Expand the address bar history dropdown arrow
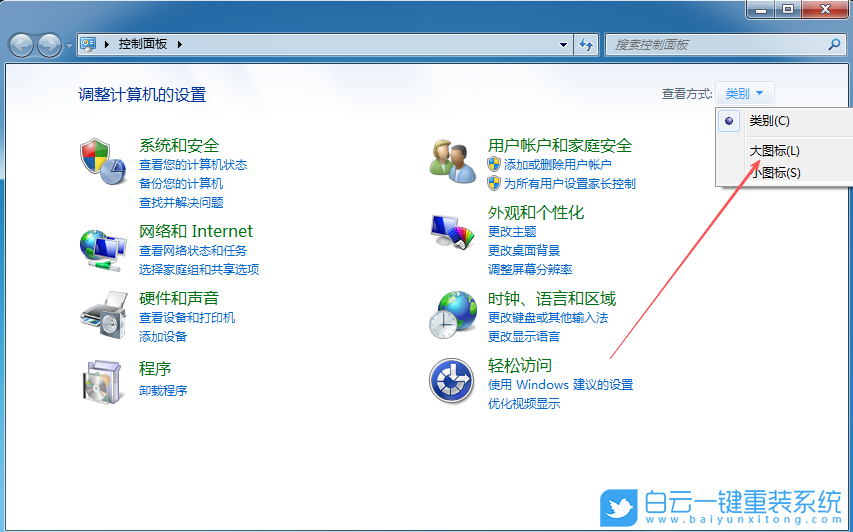The height and width of the screenshot is (532, 853). (564, 45)
